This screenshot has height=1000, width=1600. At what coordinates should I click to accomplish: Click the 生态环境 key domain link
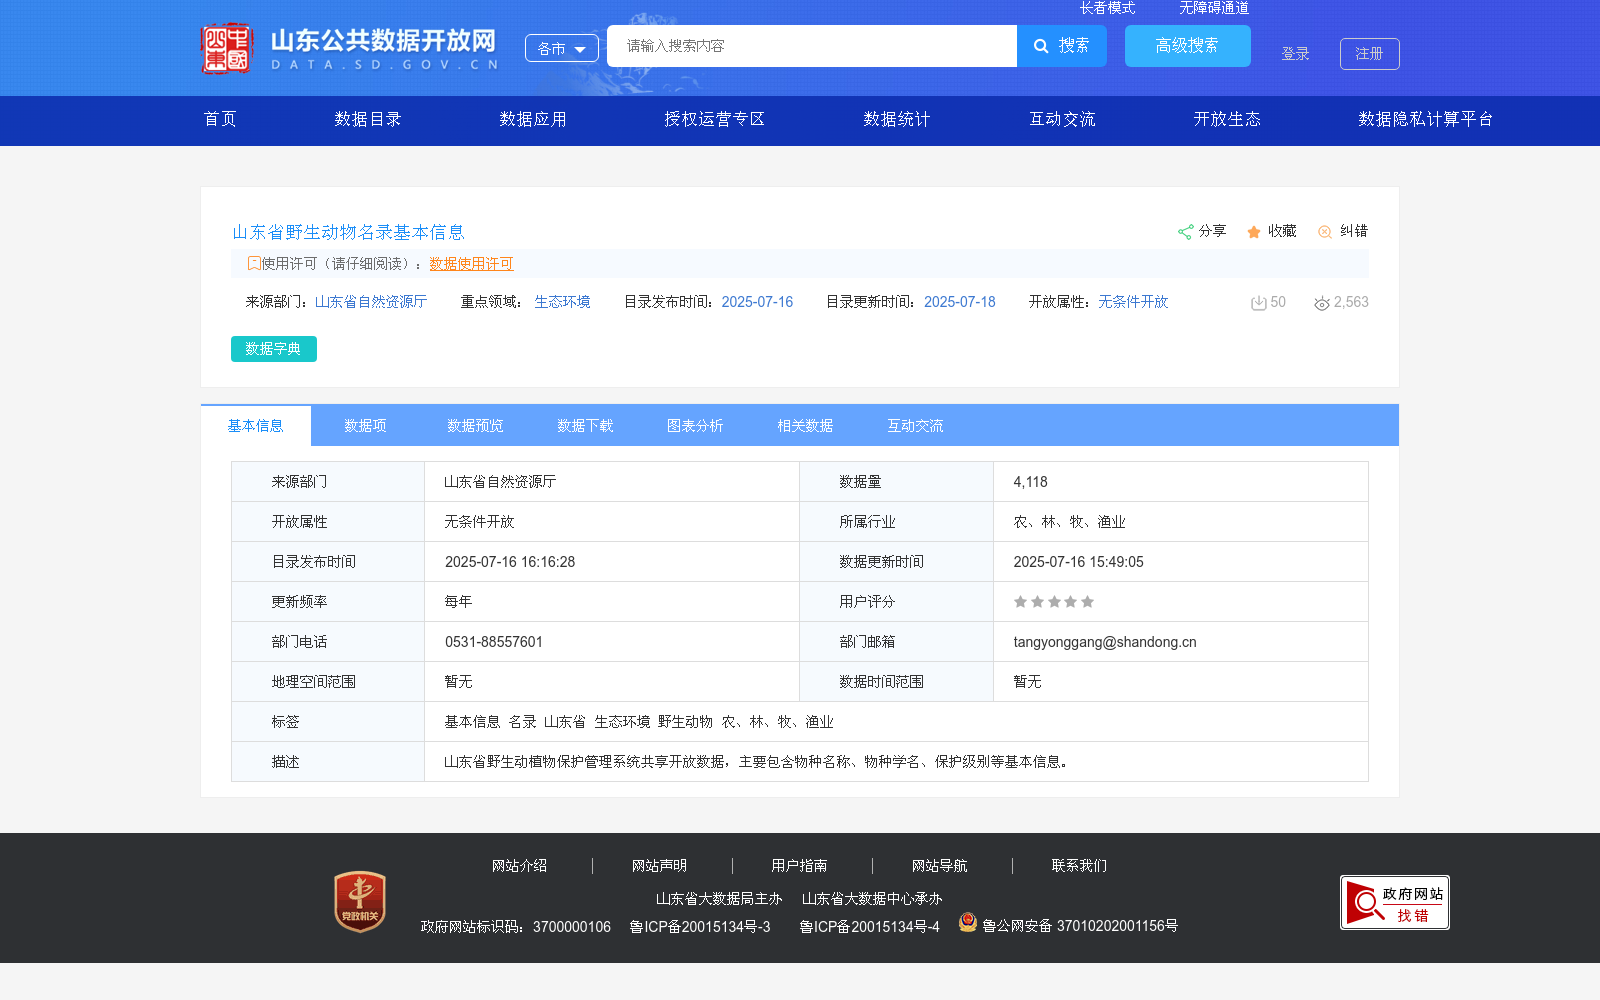(562, 302)
